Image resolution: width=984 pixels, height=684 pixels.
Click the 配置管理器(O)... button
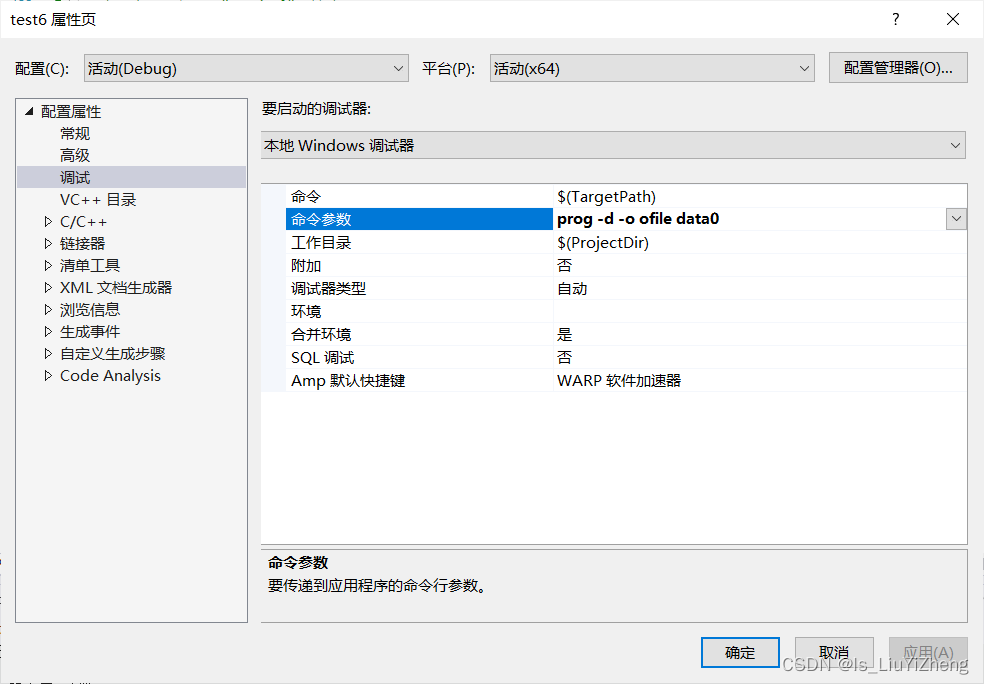898,68
